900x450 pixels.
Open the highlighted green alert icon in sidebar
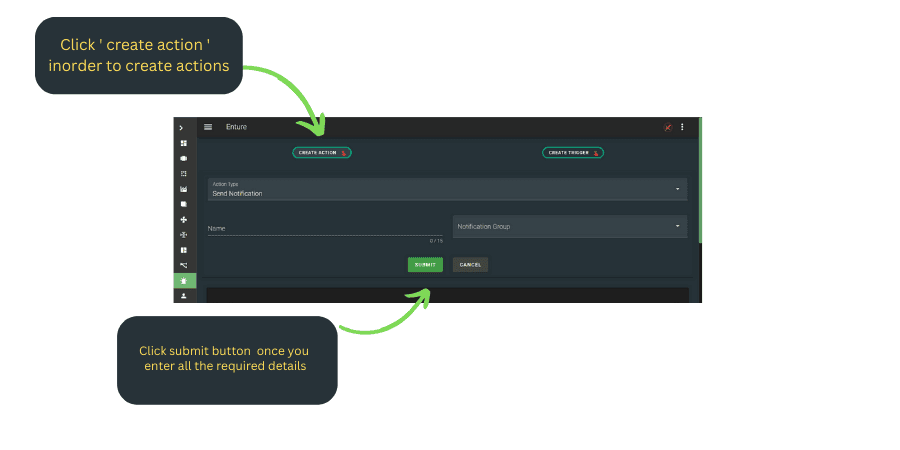click(183, 281)
